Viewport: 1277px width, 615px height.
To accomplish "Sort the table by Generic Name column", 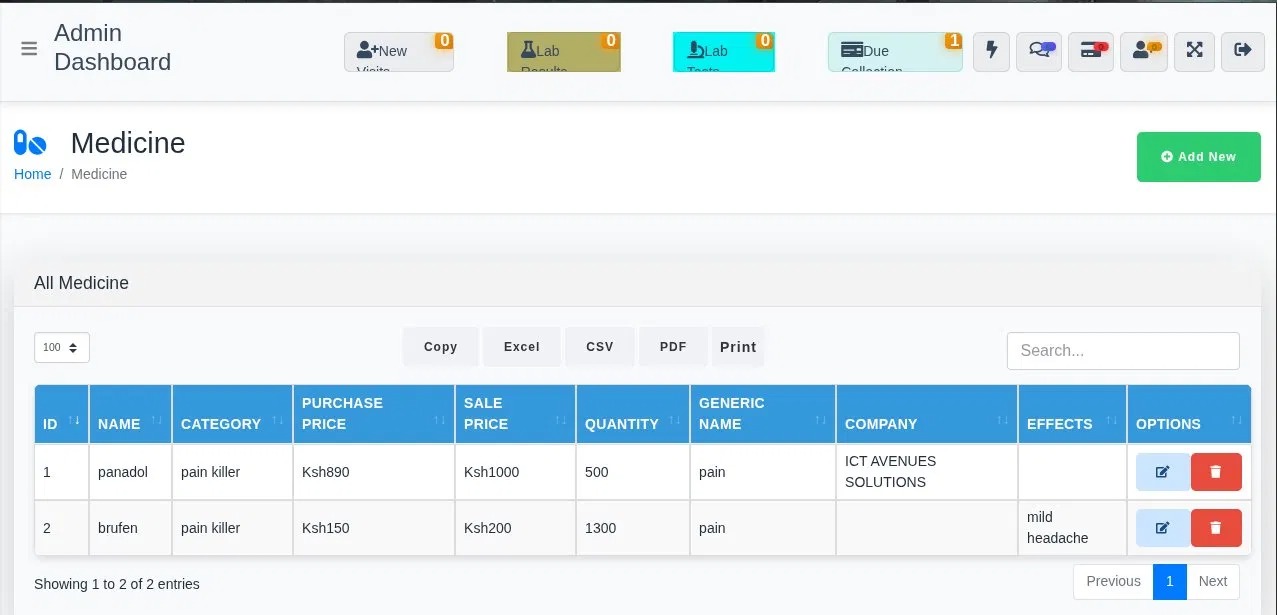I will [x=763, y=414].
